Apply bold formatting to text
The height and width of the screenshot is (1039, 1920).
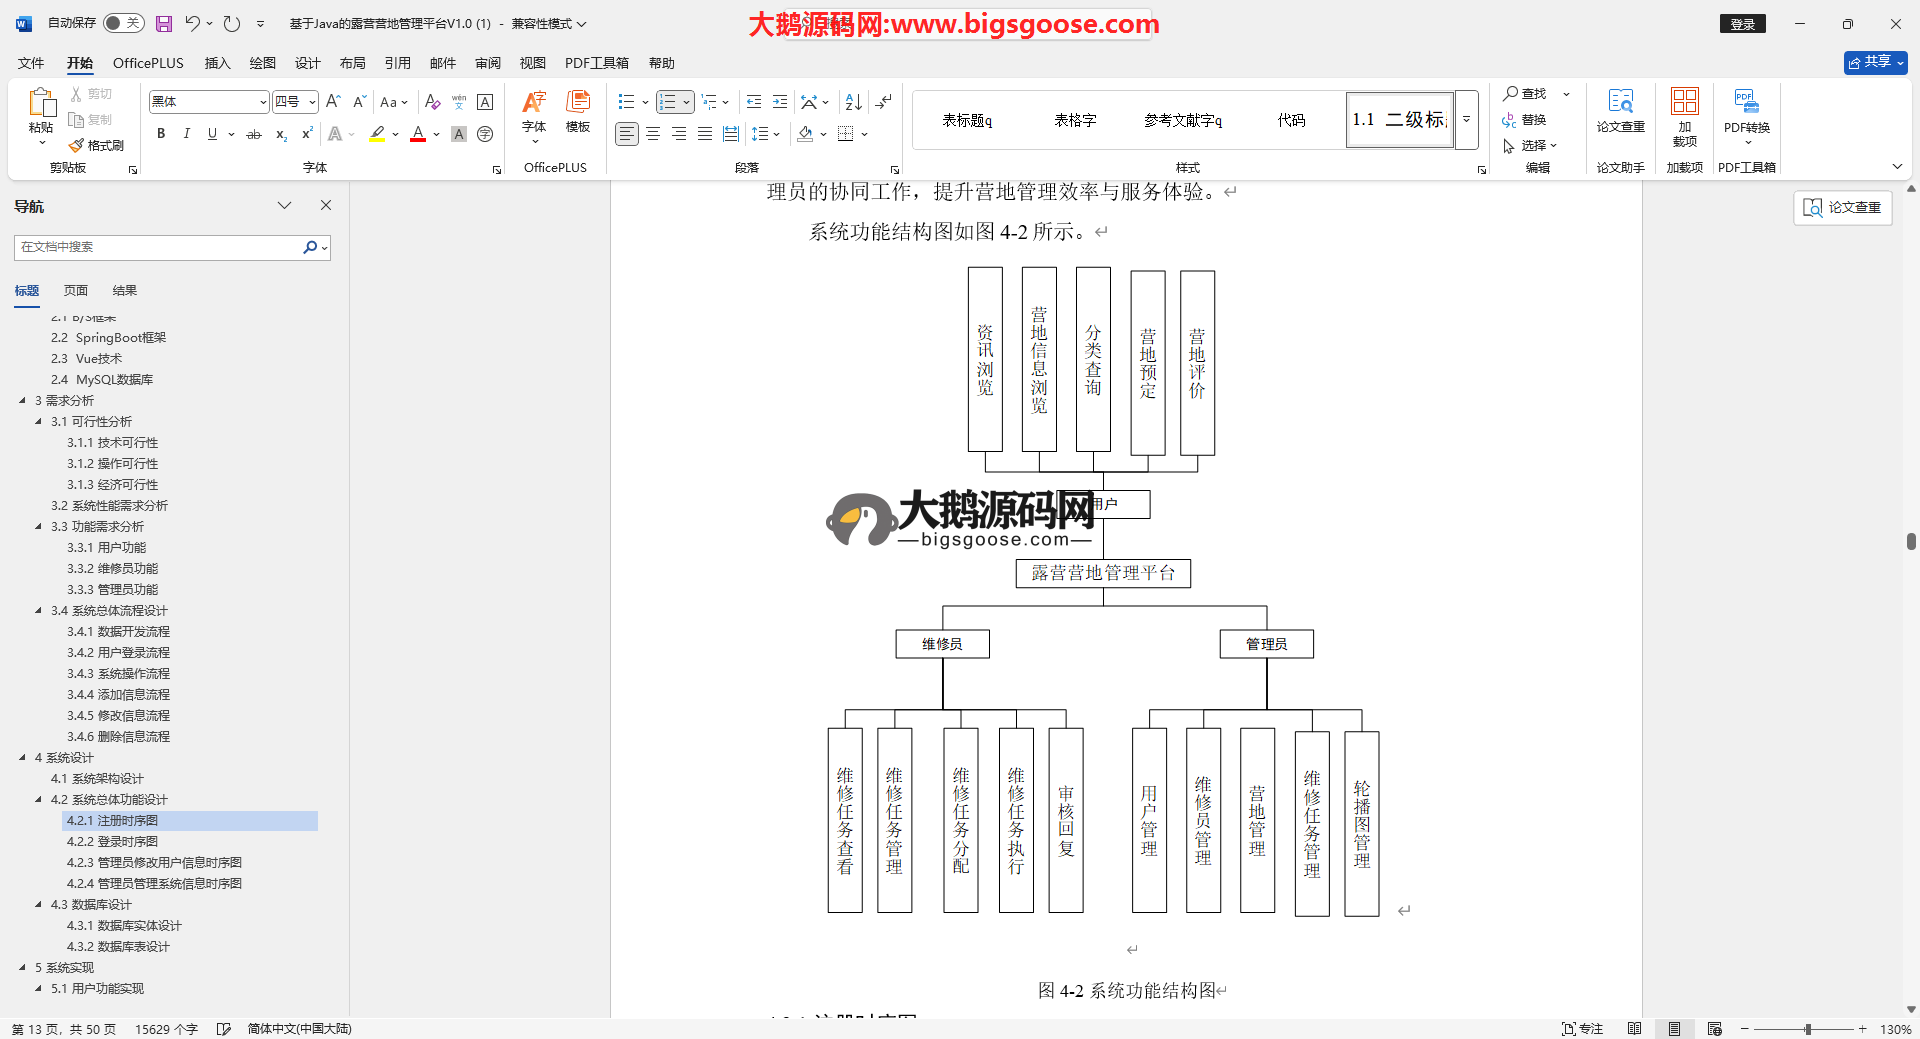(161, 134)
